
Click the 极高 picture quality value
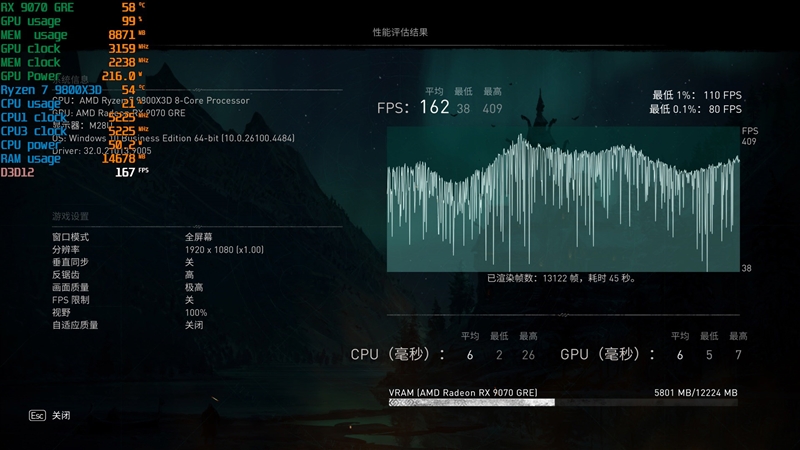(194, 287)
